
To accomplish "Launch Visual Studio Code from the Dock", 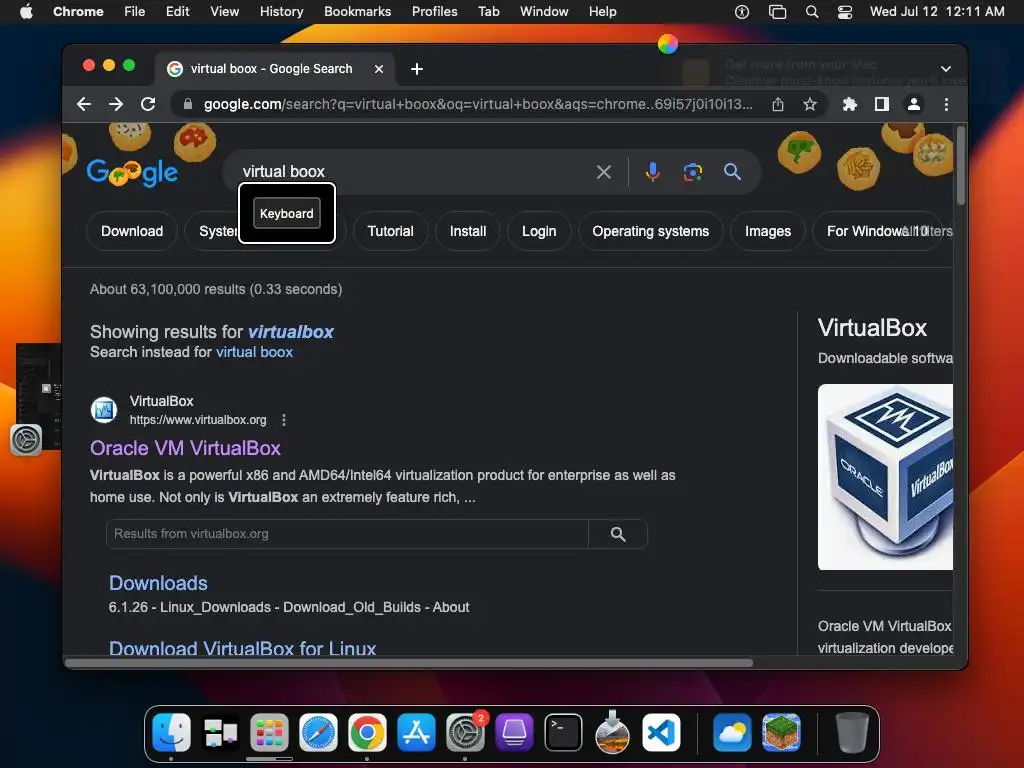I will click(661, 732).
